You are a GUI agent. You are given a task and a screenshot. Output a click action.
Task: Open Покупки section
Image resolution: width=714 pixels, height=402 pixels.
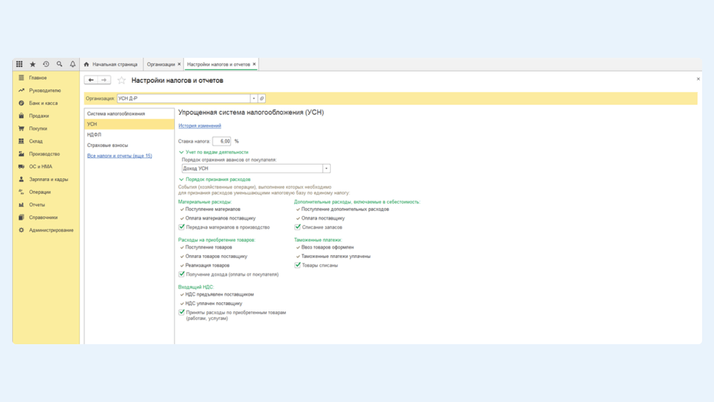(38, 129)
